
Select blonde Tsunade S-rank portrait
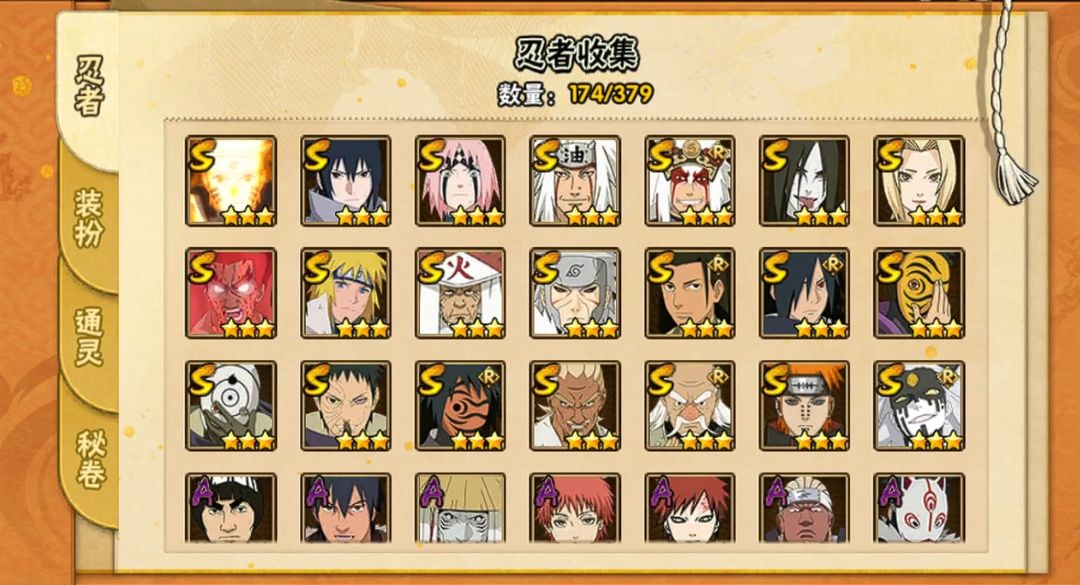tap(919, 181)
